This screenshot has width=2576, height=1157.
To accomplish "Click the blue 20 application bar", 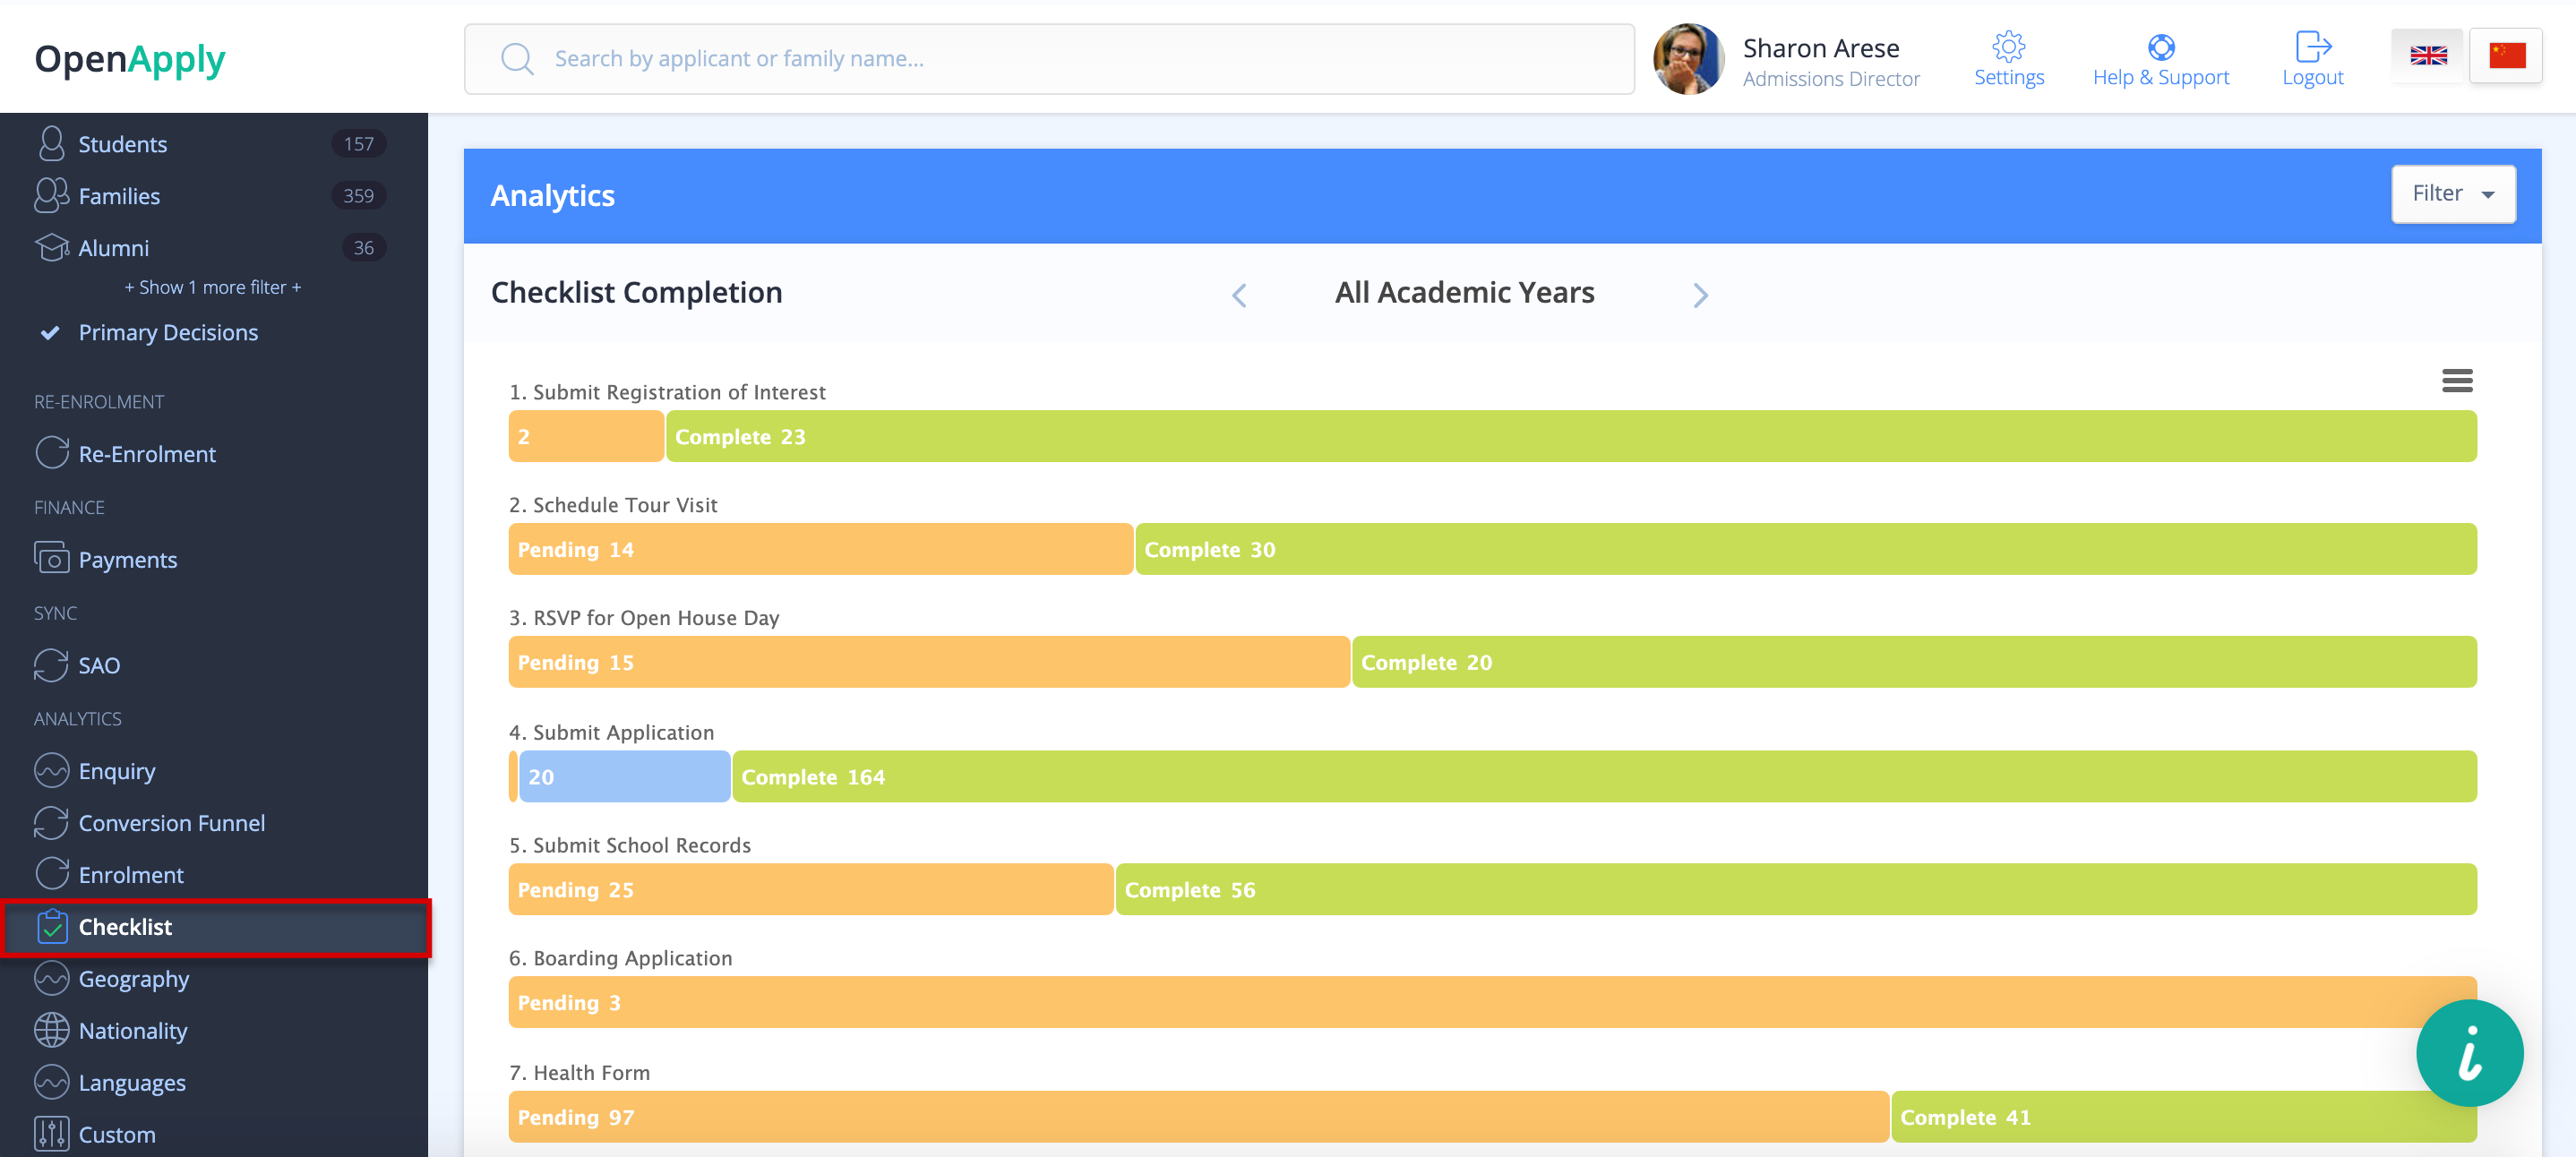I will point(624,777).
